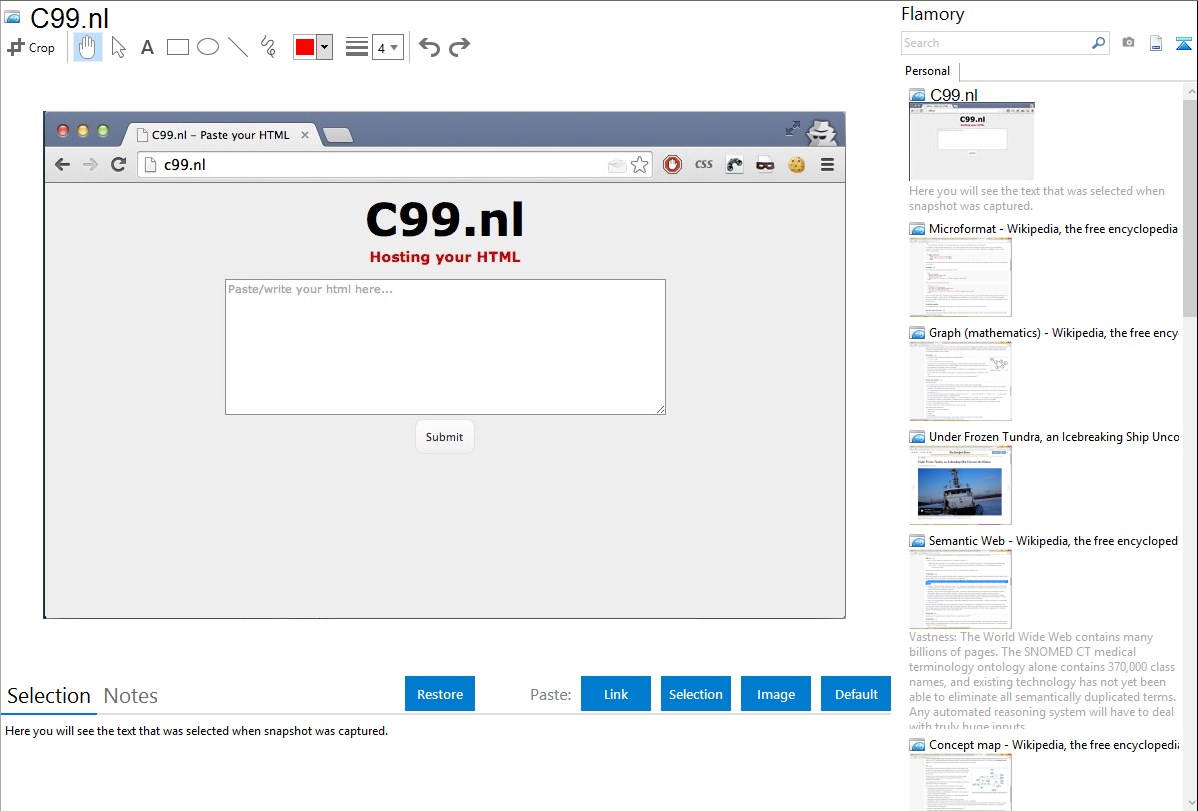Select the rectangle drawing tool
This screenshot has width=1198, height=811.
click(x=177, y=47)
